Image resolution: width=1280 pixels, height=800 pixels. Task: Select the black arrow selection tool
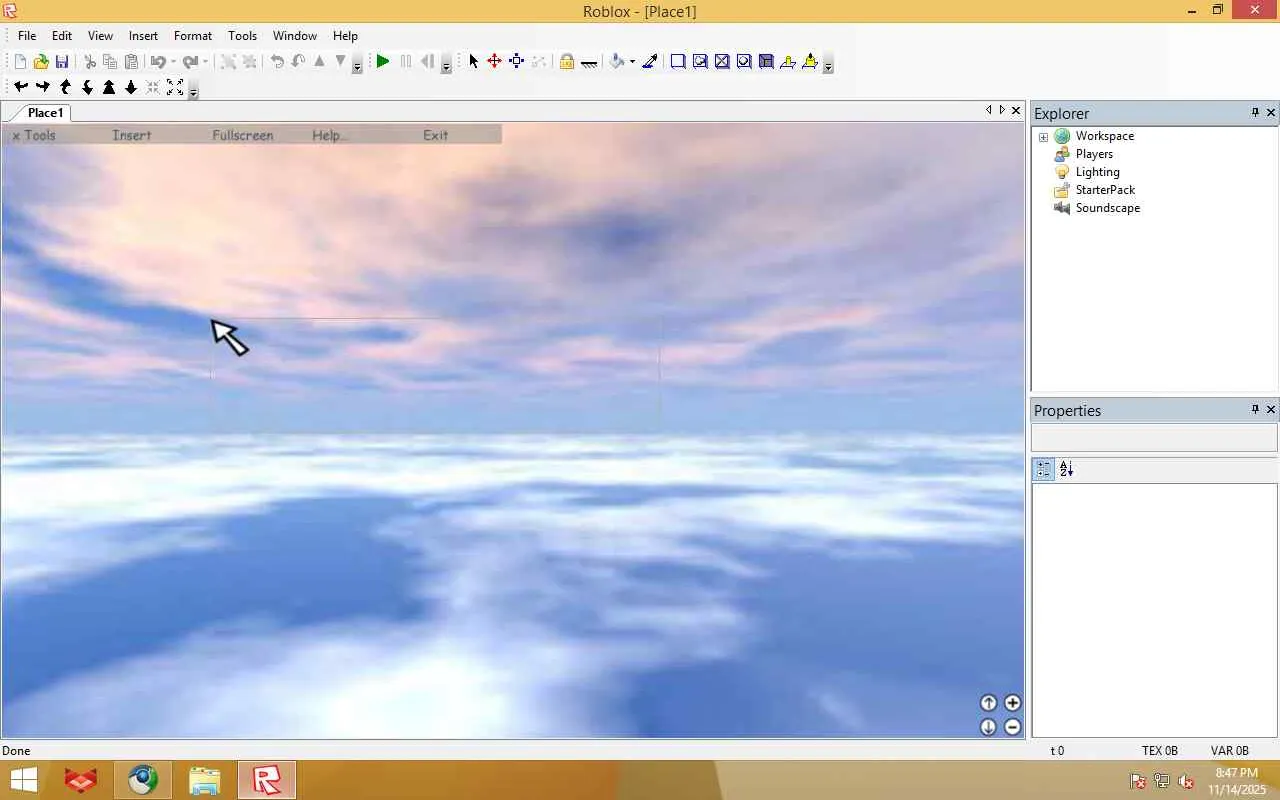tap(474, 62)
